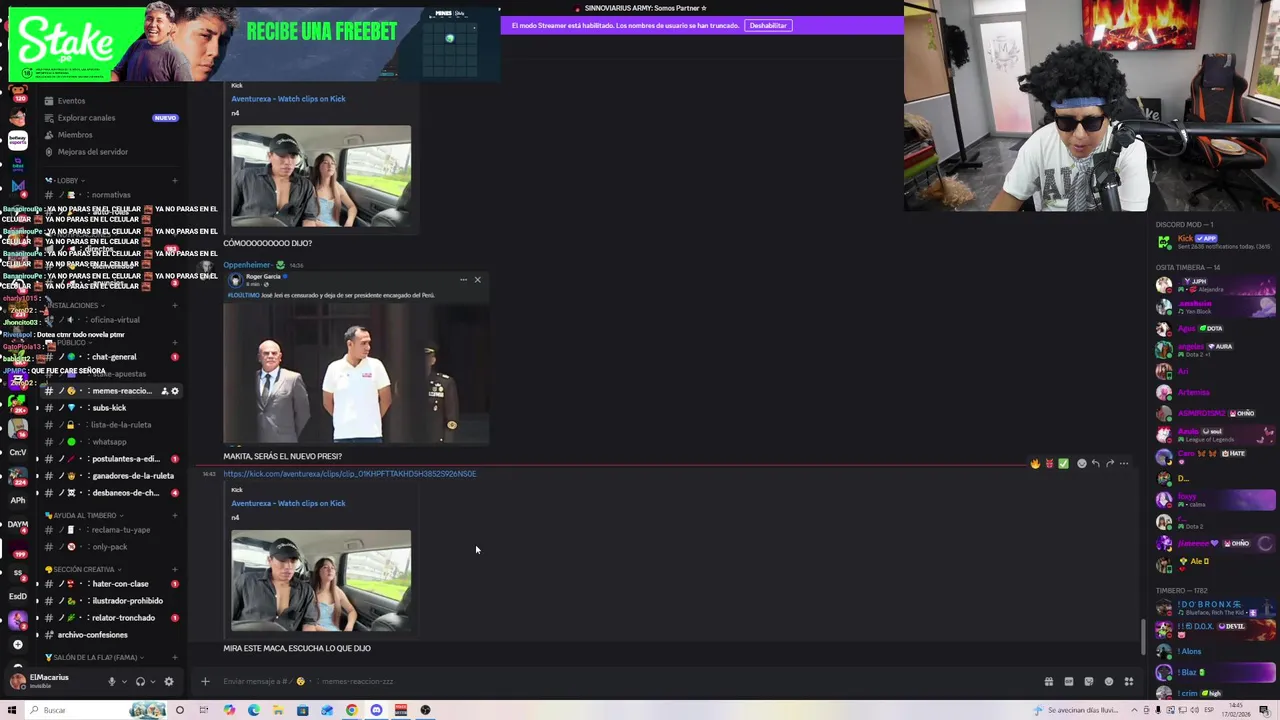The width and height of the screenshot is (1280, 720).
Task: Open attachment plus button in message bar
Action: pyautogui.click(x=205, y=682)
